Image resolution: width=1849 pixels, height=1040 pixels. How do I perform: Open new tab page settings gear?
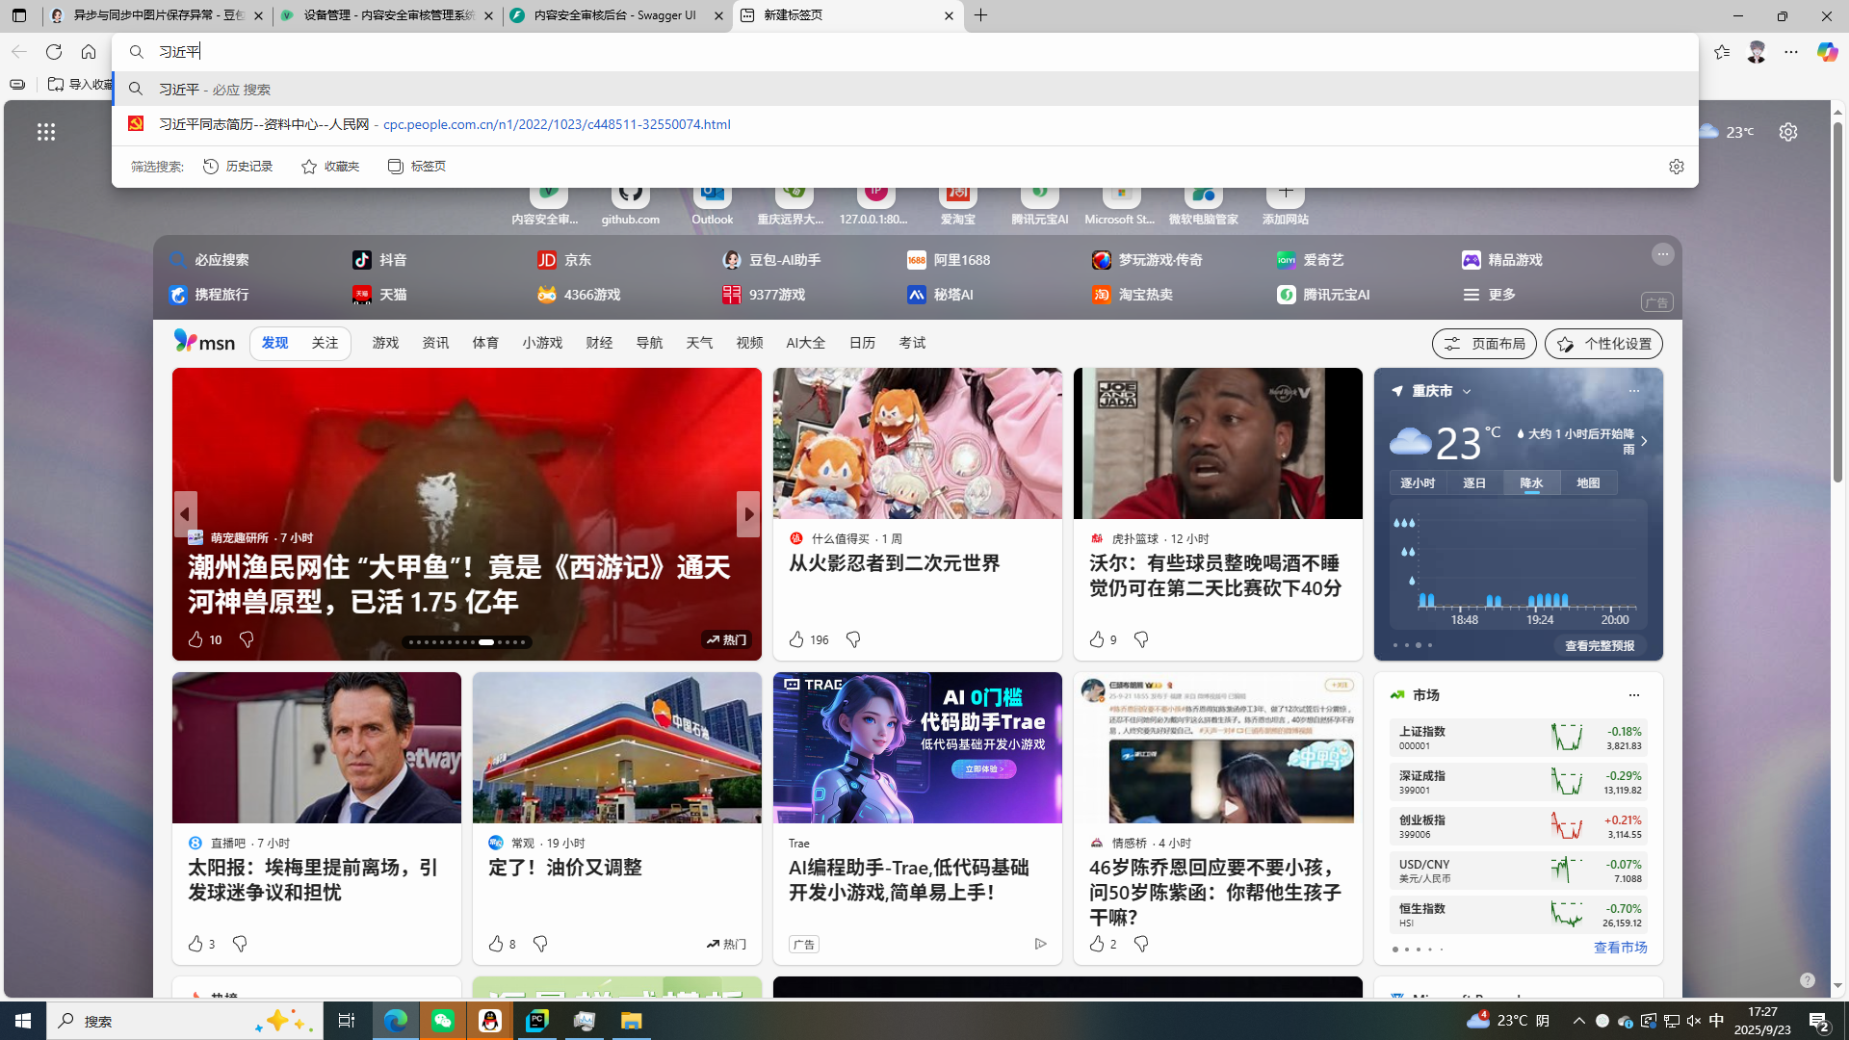(x=1787, y=132)
